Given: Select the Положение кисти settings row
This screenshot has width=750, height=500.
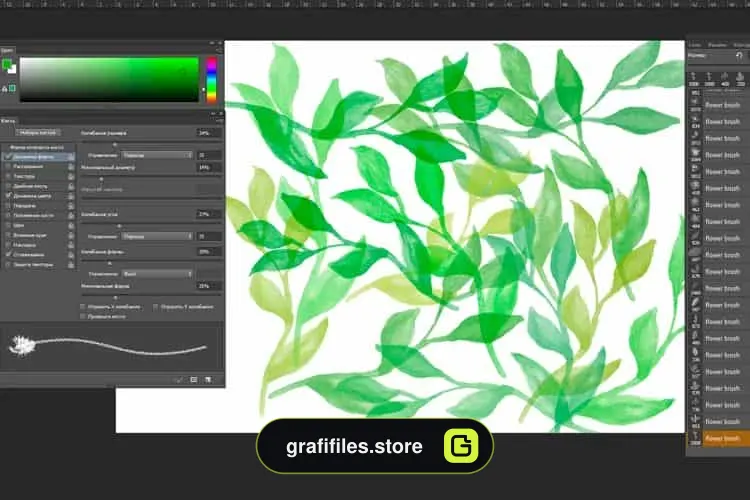Looking at the screenshot, I should tap(37, 215).
